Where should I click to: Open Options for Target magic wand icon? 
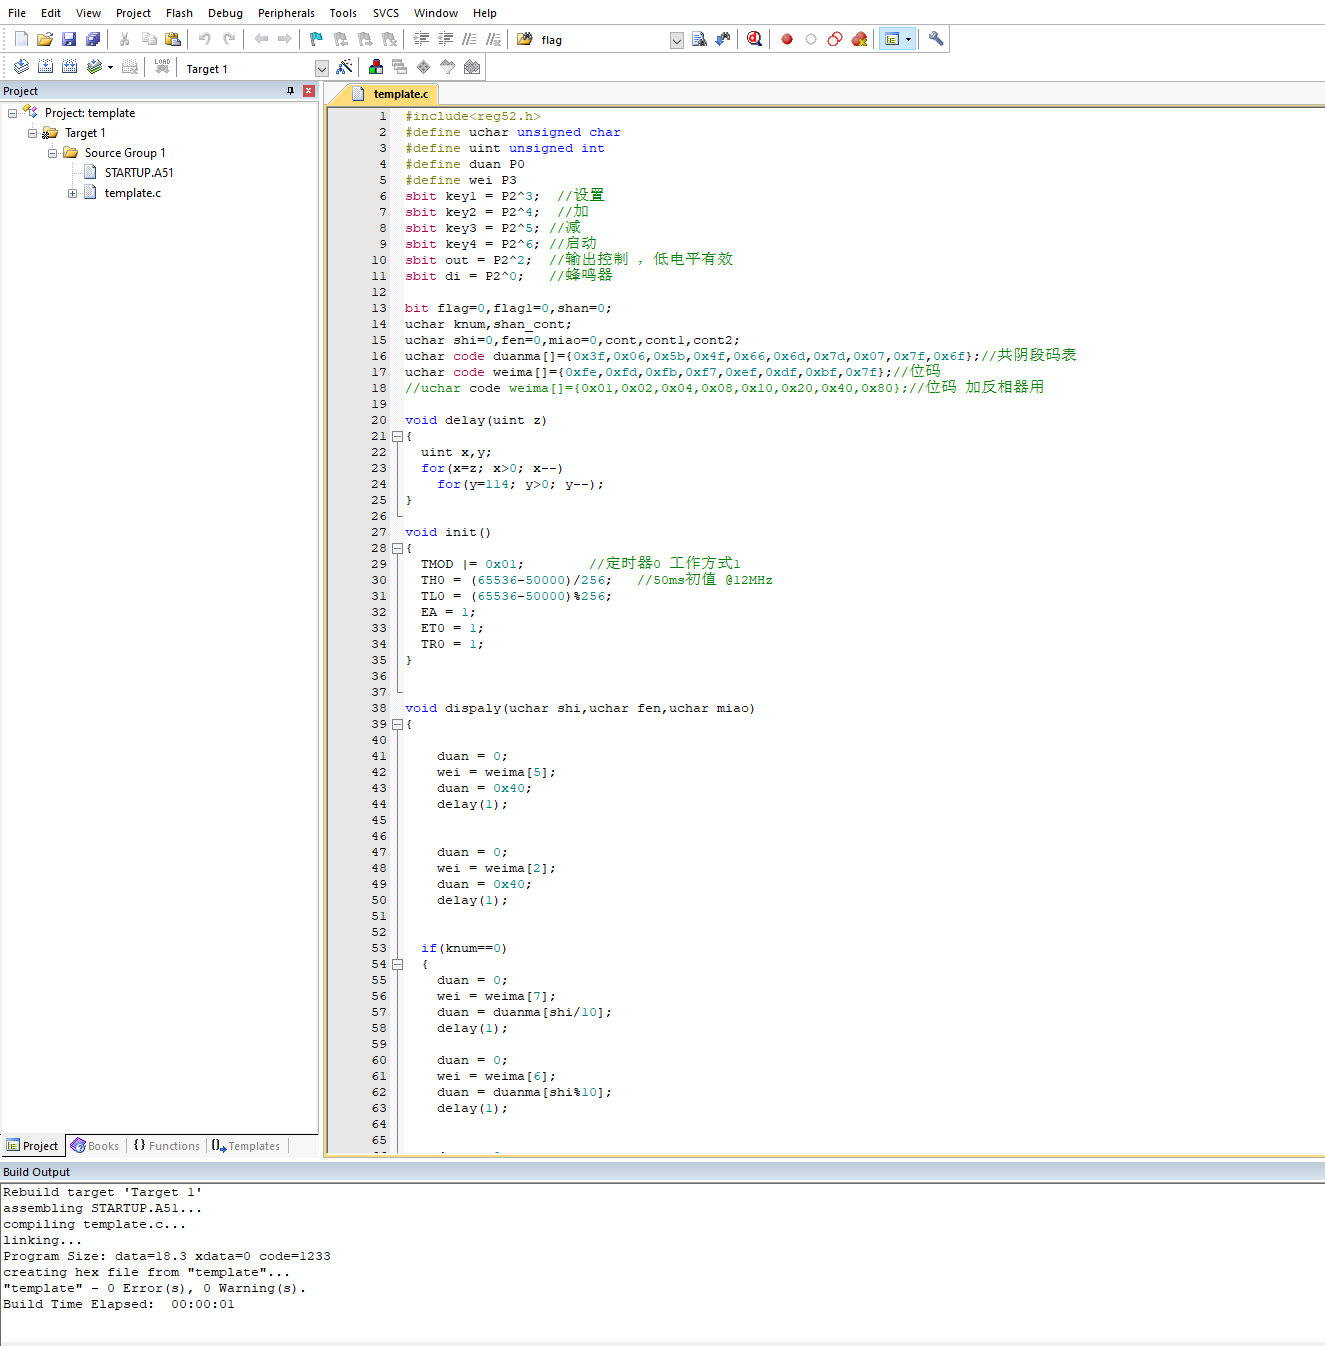(x=344, y=67)
